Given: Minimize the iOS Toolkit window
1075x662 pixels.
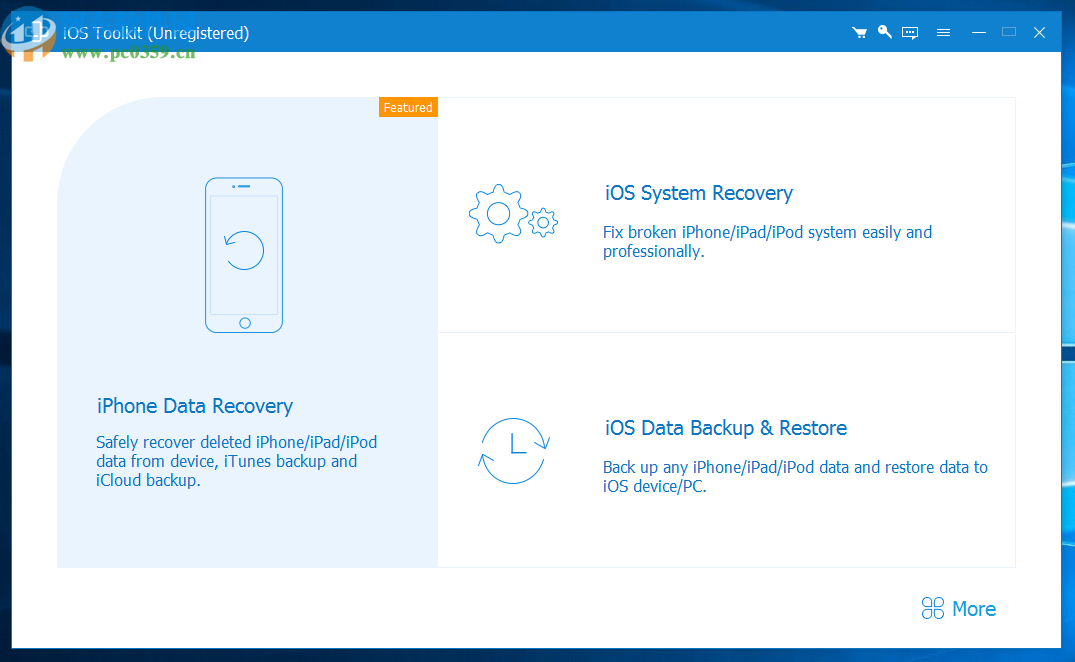Looking at the screenshot, I should click(978, 31).
